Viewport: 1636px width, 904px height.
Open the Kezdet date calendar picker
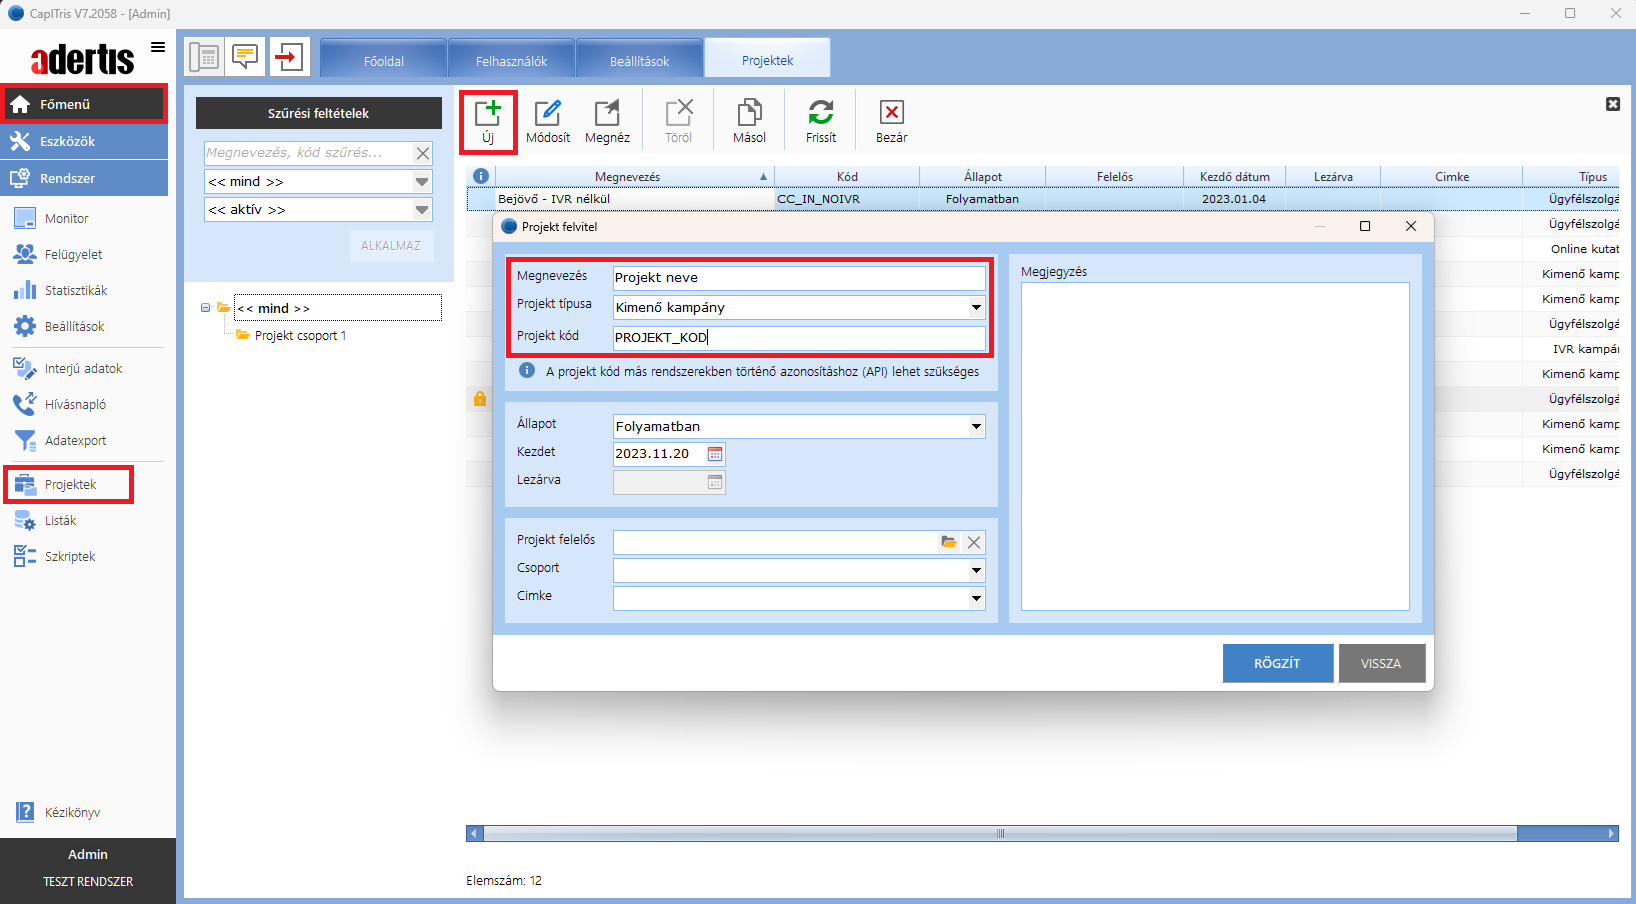715,454
